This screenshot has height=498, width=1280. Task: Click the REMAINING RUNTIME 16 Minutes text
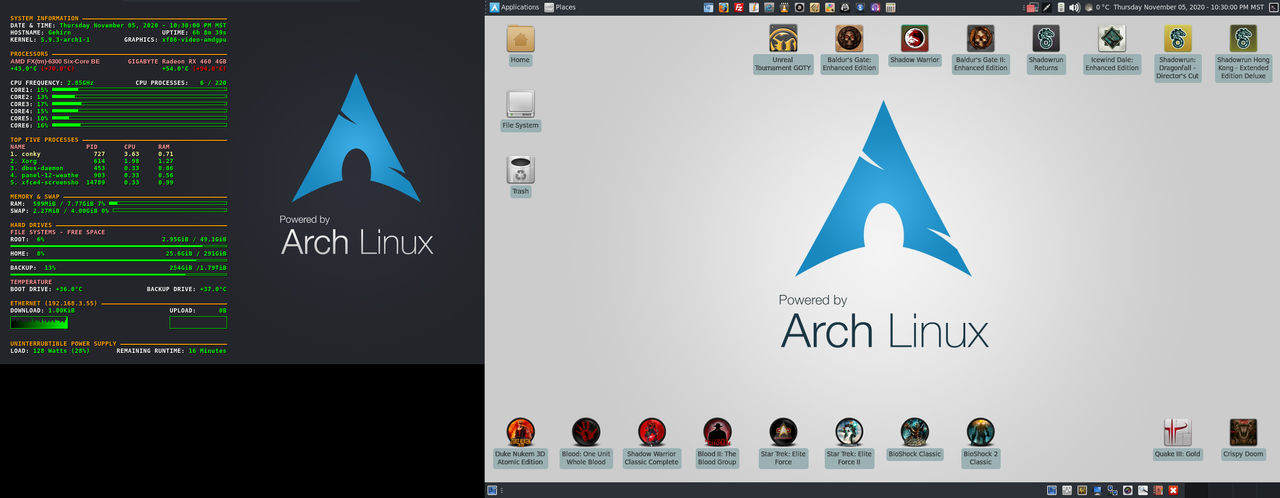[x=171, y=351]
